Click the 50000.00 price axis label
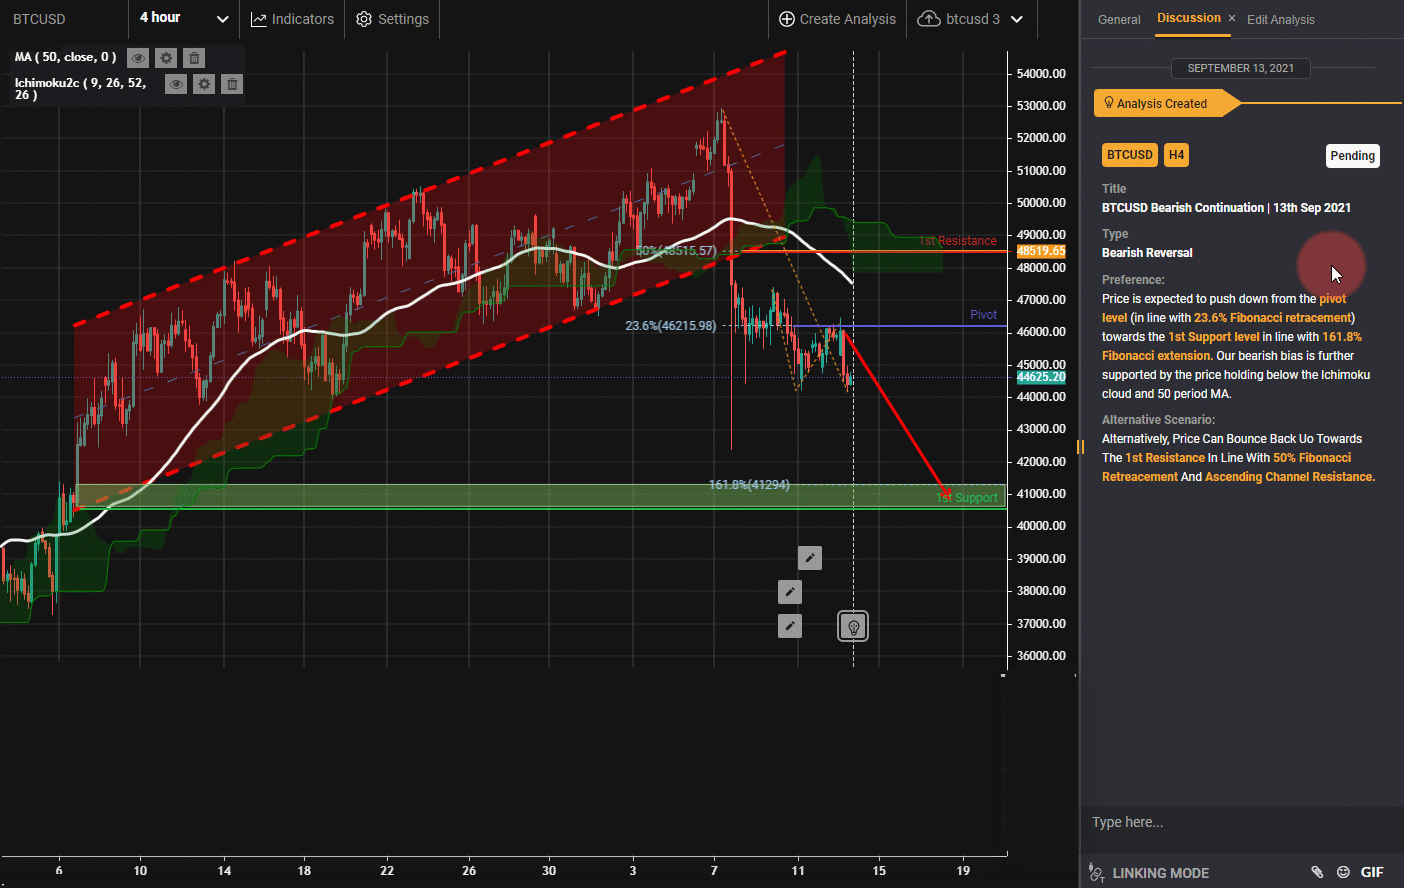 coord(1041,203)
